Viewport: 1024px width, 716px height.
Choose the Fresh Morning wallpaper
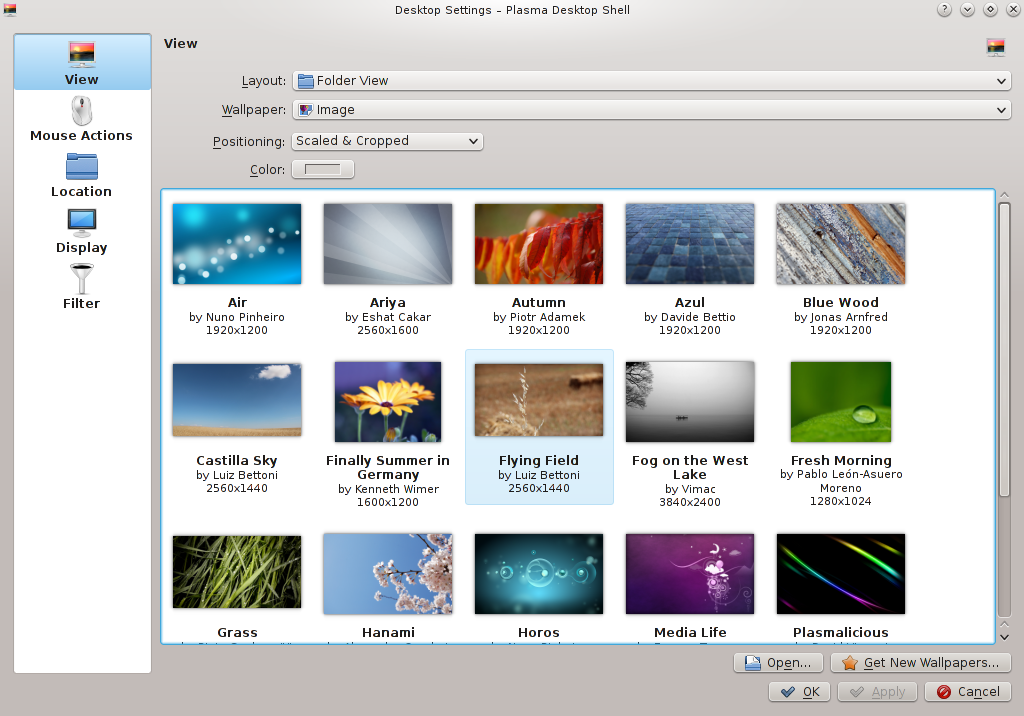pos(840,400)
